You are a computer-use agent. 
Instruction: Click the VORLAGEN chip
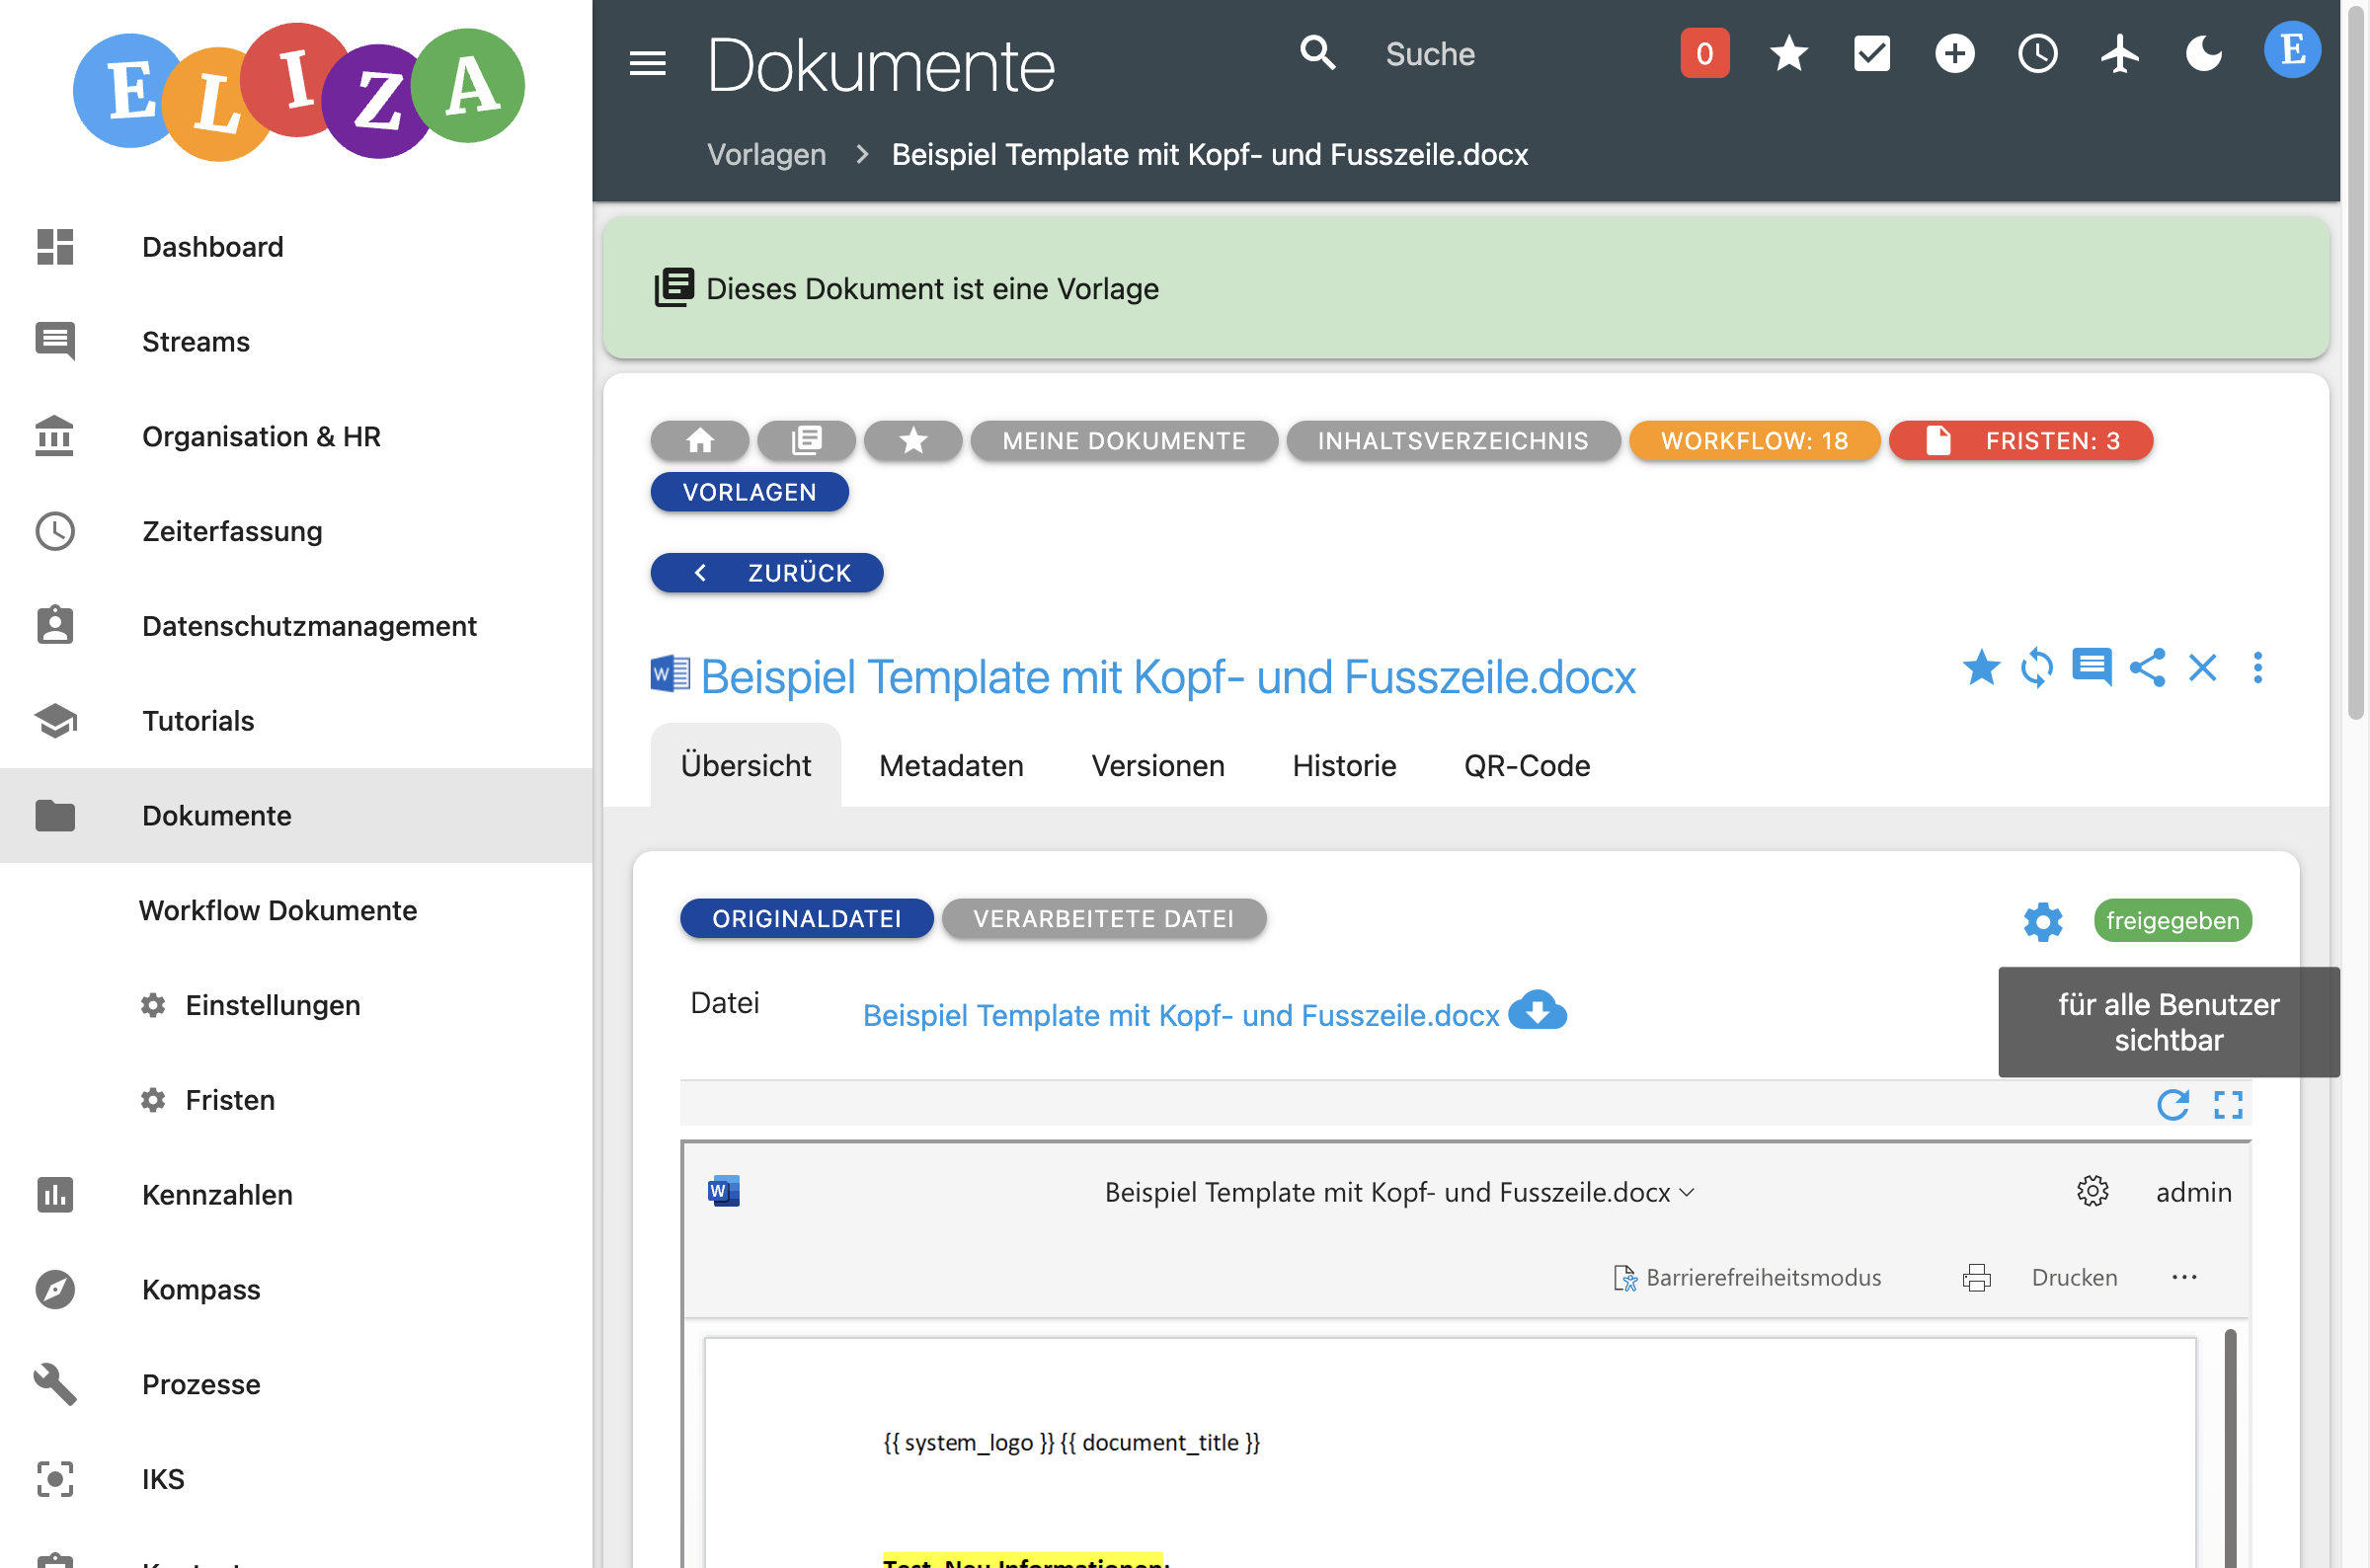click(750, 492)
